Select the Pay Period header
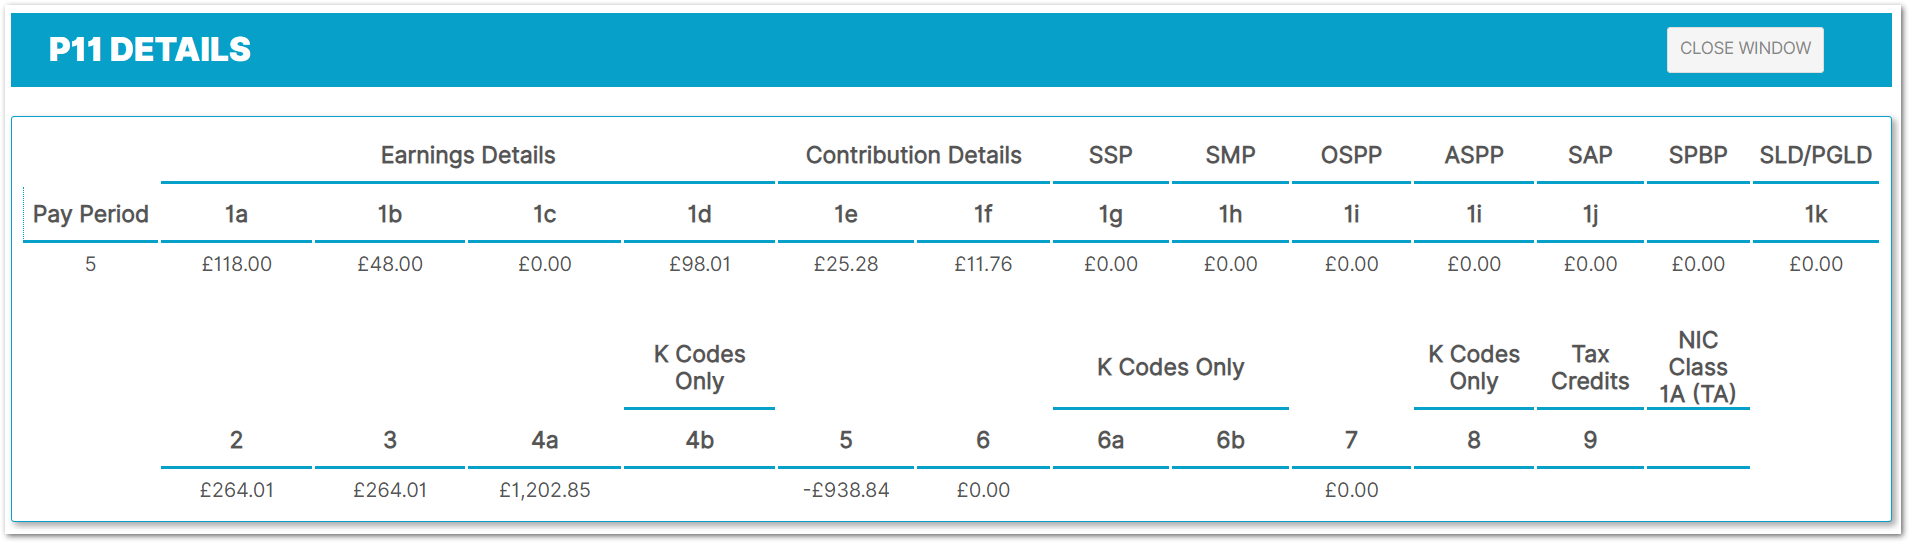This screenshot has height=543, width=1910. 90,214
